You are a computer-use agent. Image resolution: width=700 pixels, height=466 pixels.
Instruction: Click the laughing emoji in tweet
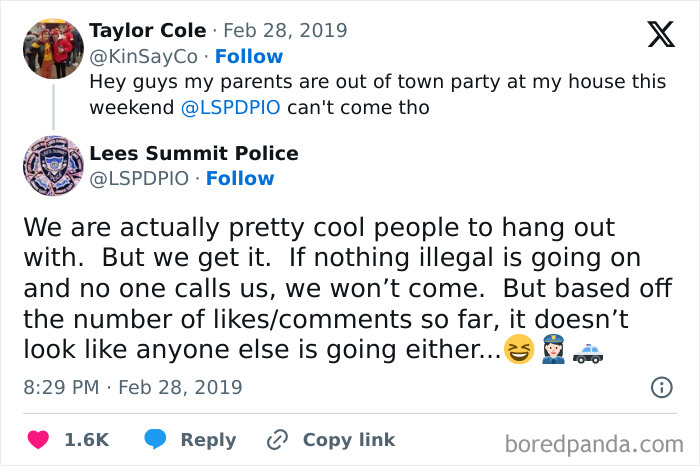coord(519,352)
